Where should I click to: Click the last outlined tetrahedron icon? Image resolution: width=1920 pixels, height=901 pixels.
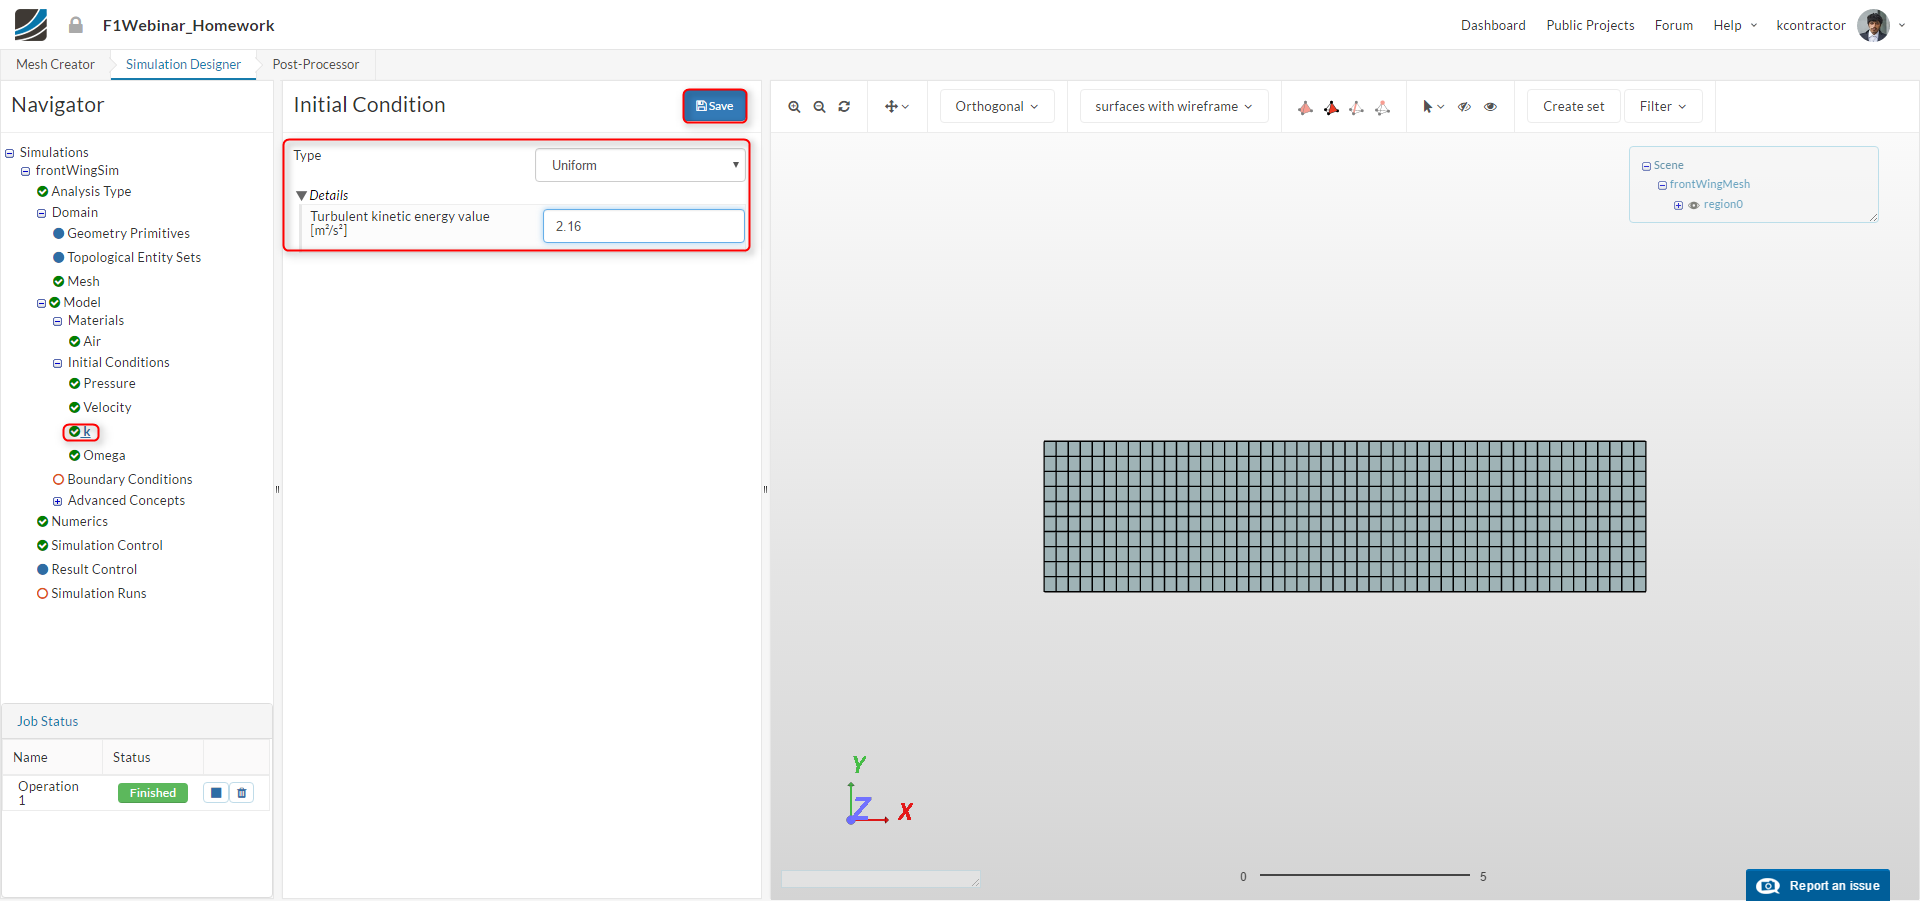pos(1382,107)
